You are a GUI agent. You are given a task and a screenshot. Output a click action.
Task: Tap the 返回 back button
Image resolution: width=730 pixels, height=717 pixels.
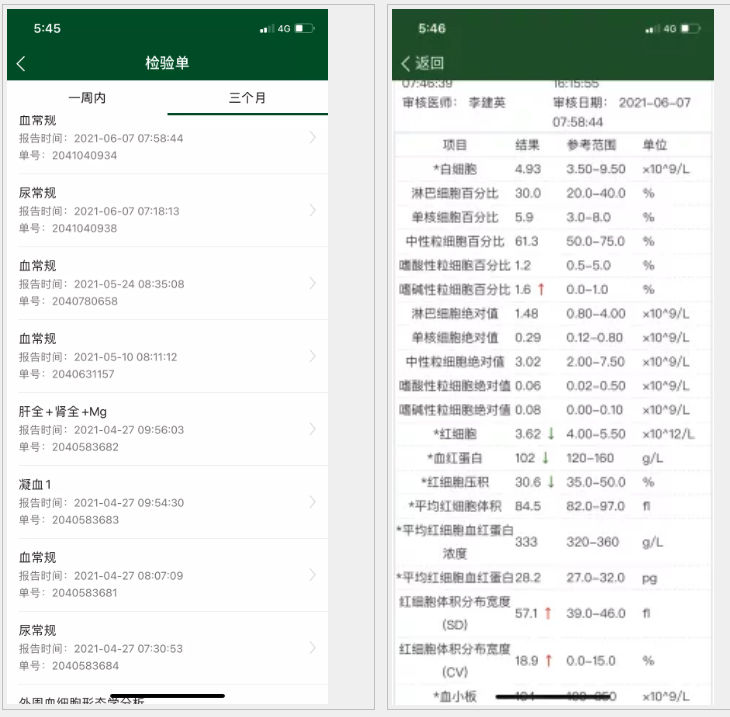[422, 63]
